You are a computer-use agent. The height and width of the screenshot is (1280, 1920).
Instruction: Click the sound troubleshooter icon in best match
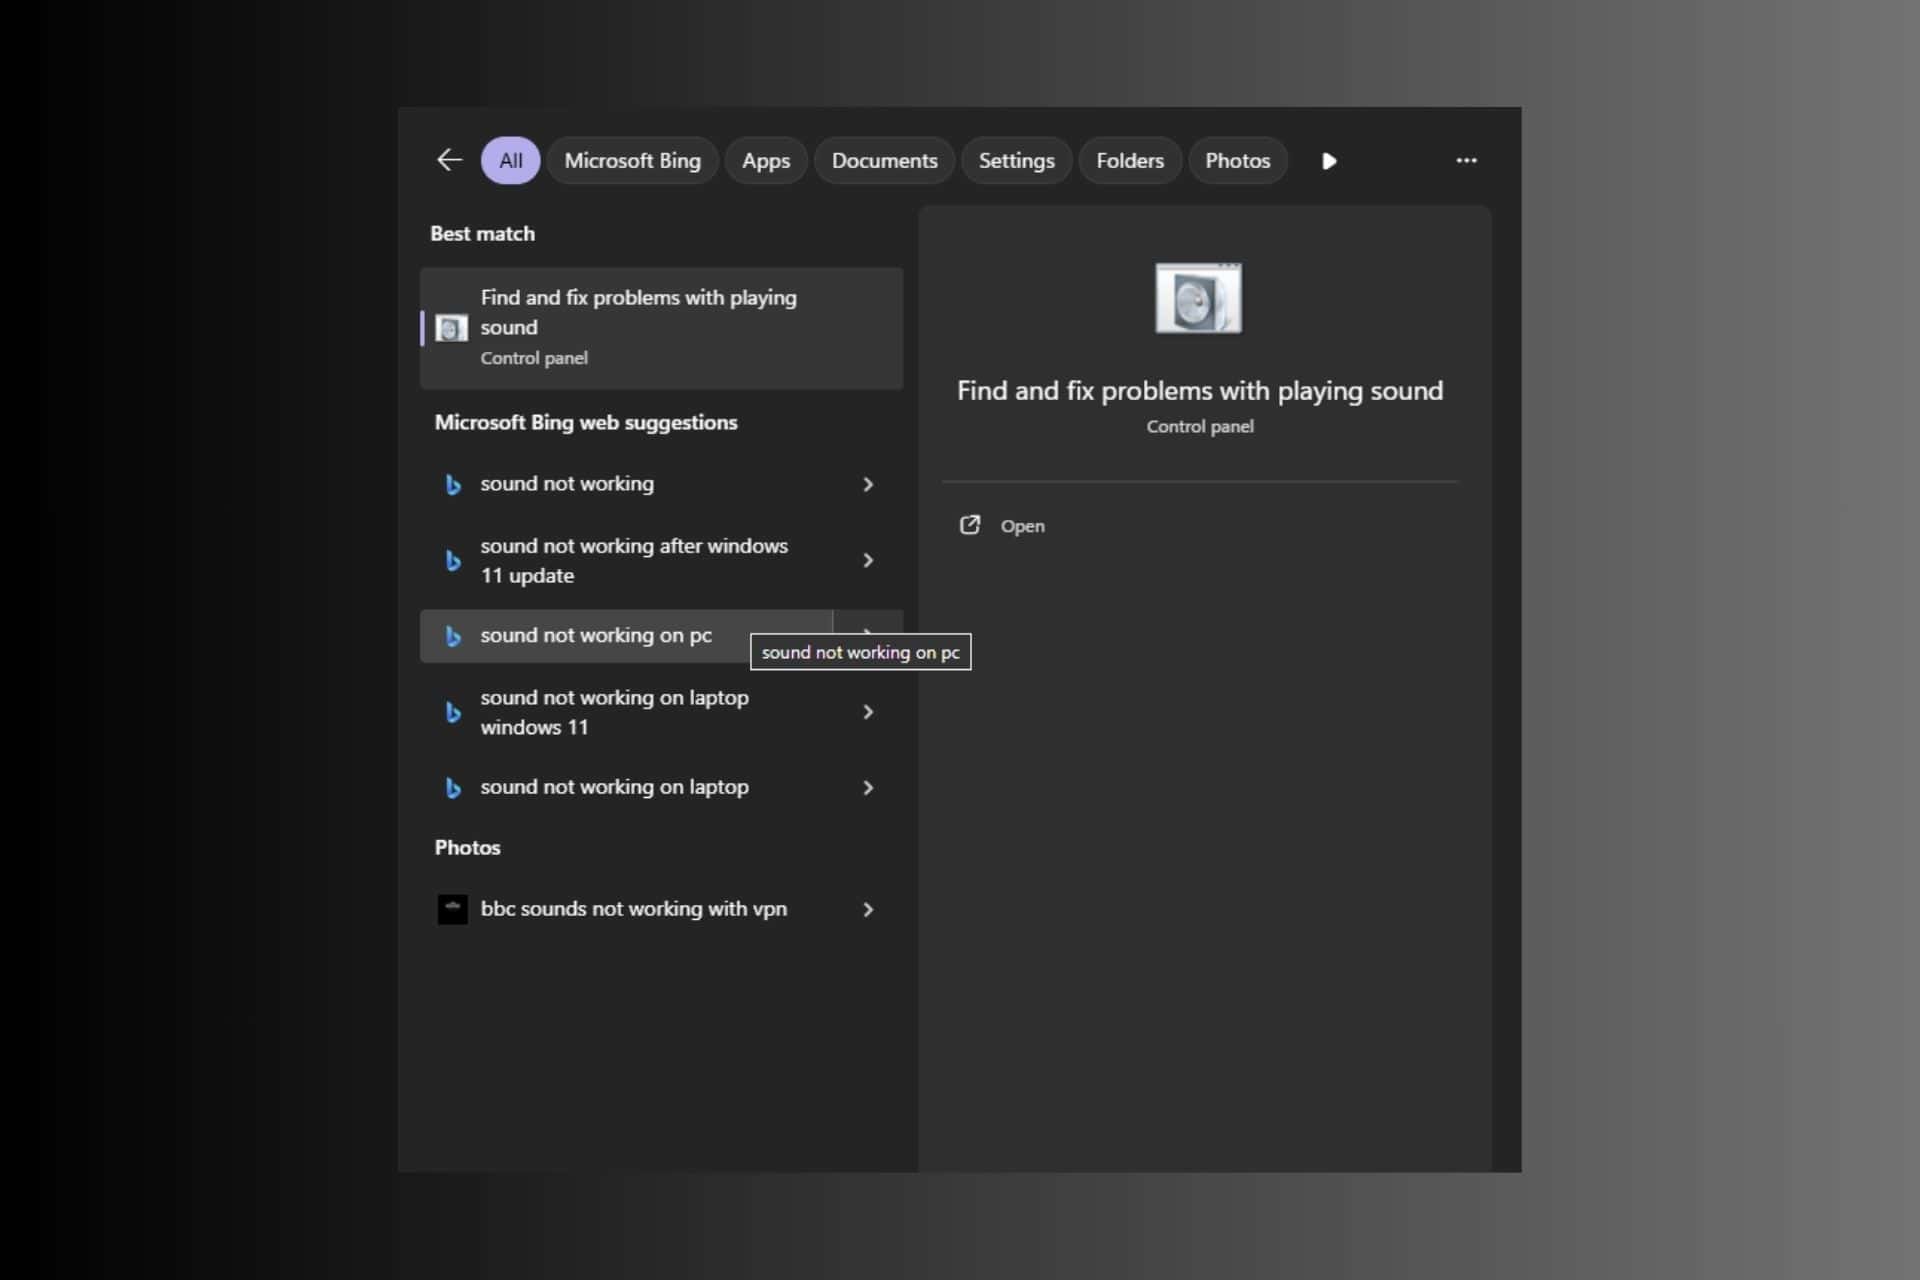click(x=452, y=328)
